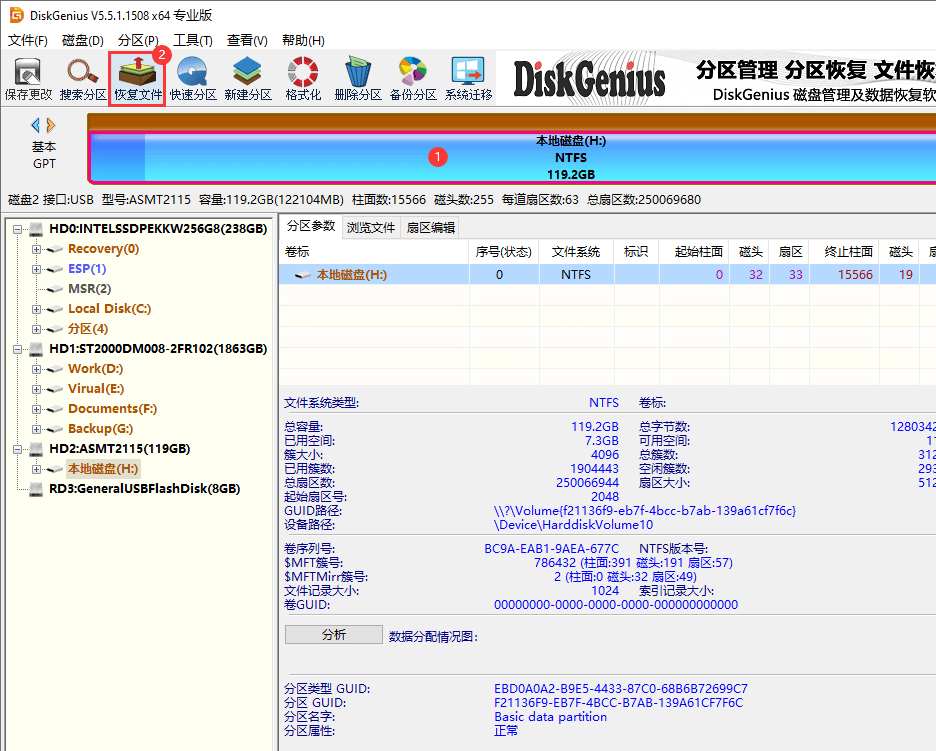Click the 正常 partition attribute link
936x751 pixels.
(x=506, y=730)
